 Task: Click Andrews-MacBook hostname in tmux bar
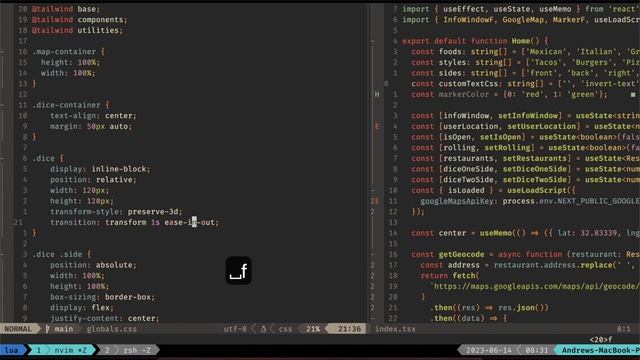(x=601, y=350)
